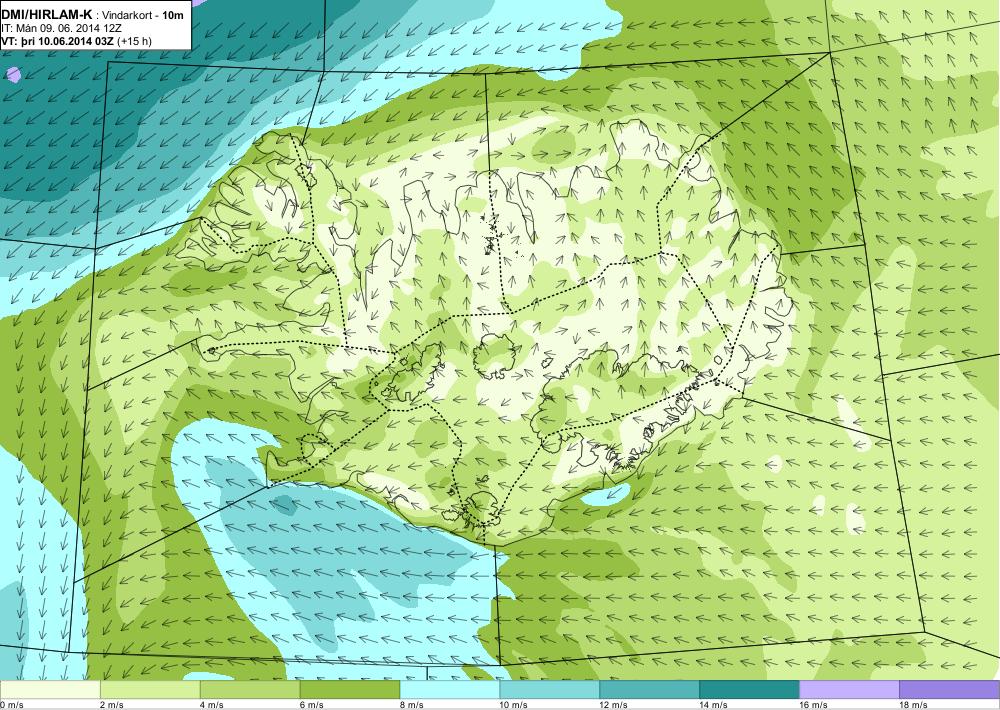Pick the 4–6 m/s green legend swatch
This screenshot has width=1000, height=710.
pyautogui.click(x=250, y=690)
